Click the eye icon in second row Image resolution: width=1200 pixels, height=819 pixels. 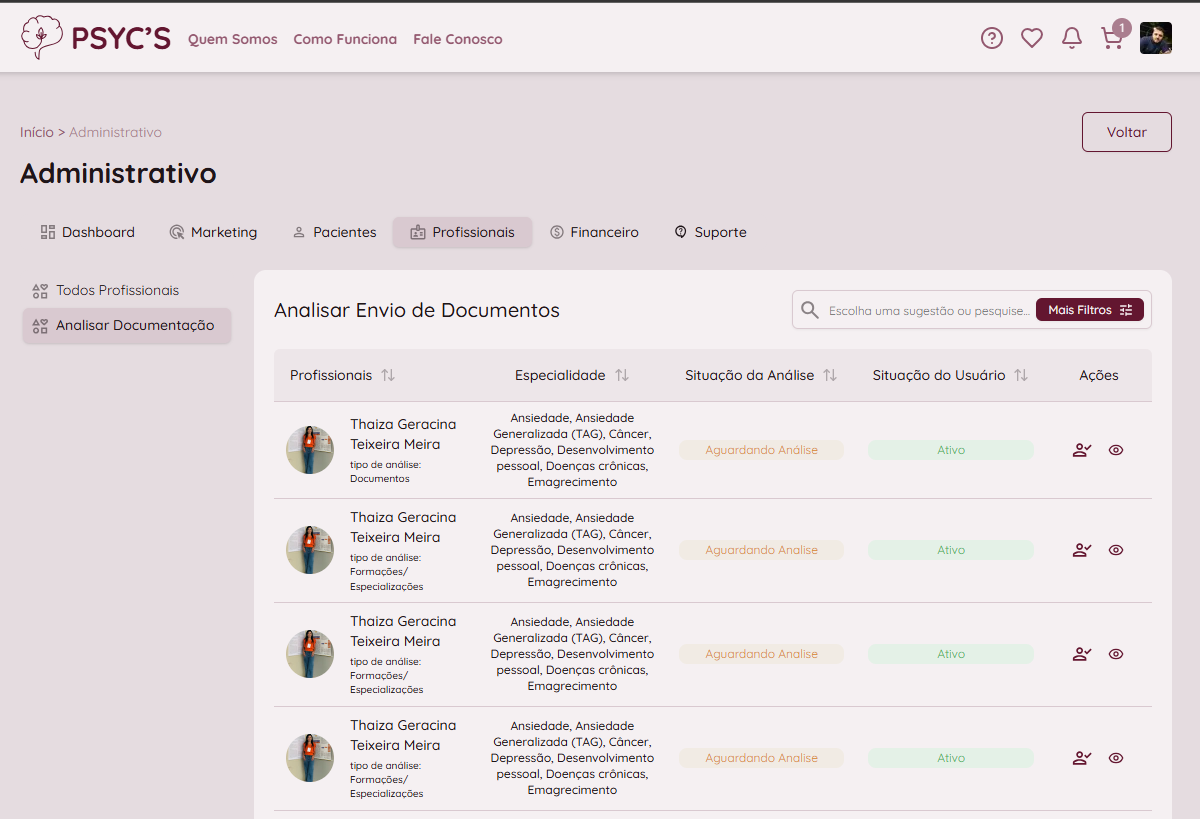[x=1116, y=550]
